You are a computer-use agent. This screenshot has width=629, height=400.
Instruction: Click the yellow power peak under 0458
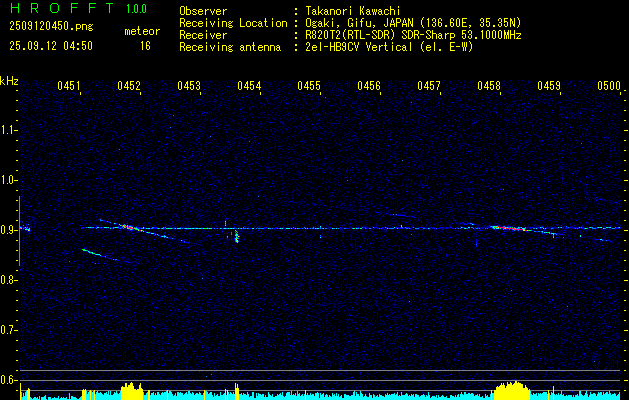coord(511,390)
